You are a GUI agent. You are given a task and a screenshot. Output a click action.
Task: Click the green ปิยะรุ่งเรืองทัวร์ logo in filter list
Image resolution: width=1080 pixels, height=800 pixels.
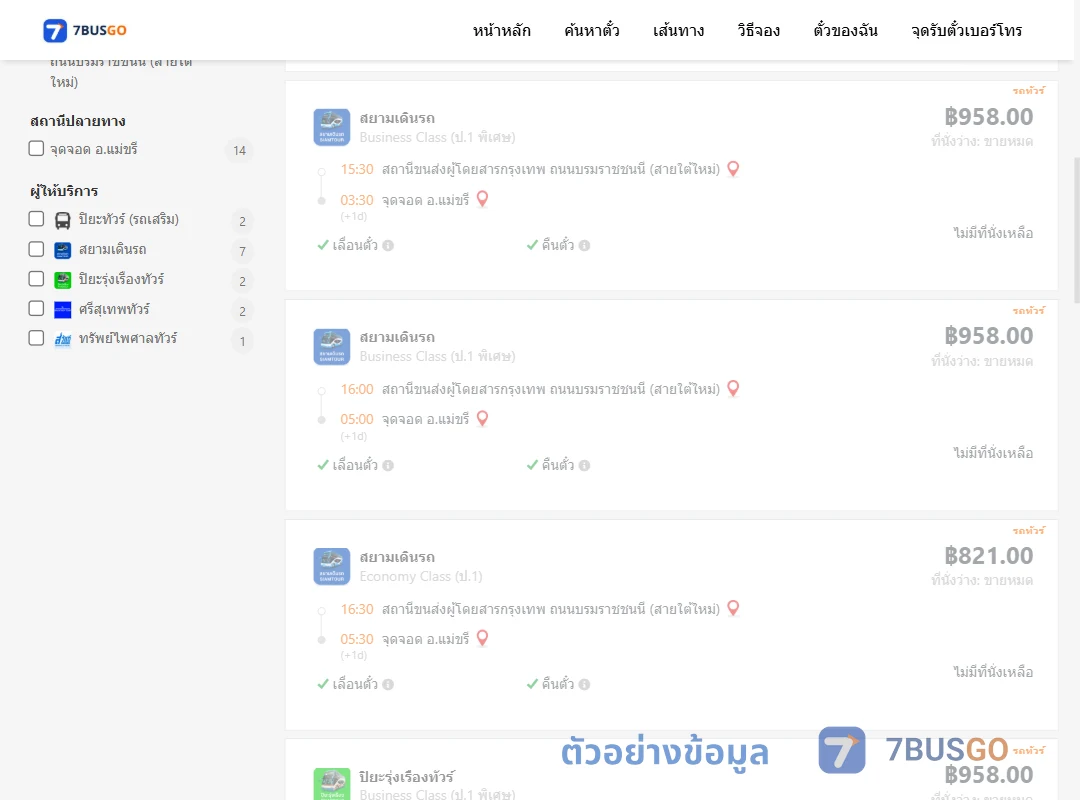(x=63, y=280)
